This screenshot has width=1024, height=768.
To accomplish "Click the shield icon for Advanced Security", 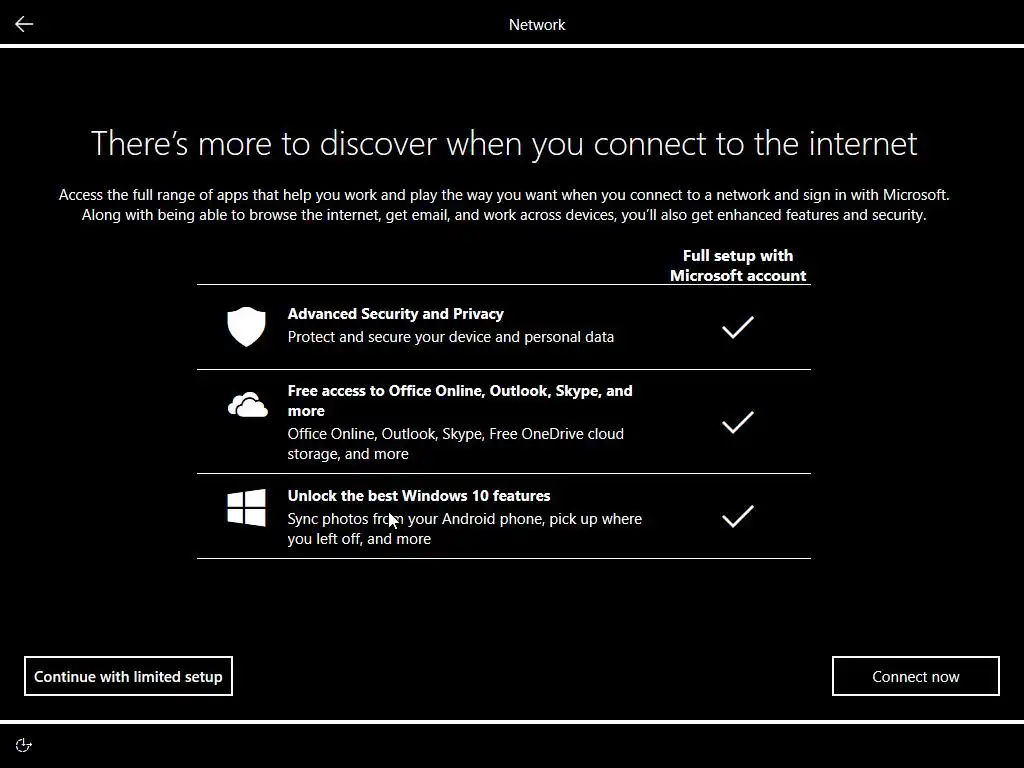I will 246,327.
